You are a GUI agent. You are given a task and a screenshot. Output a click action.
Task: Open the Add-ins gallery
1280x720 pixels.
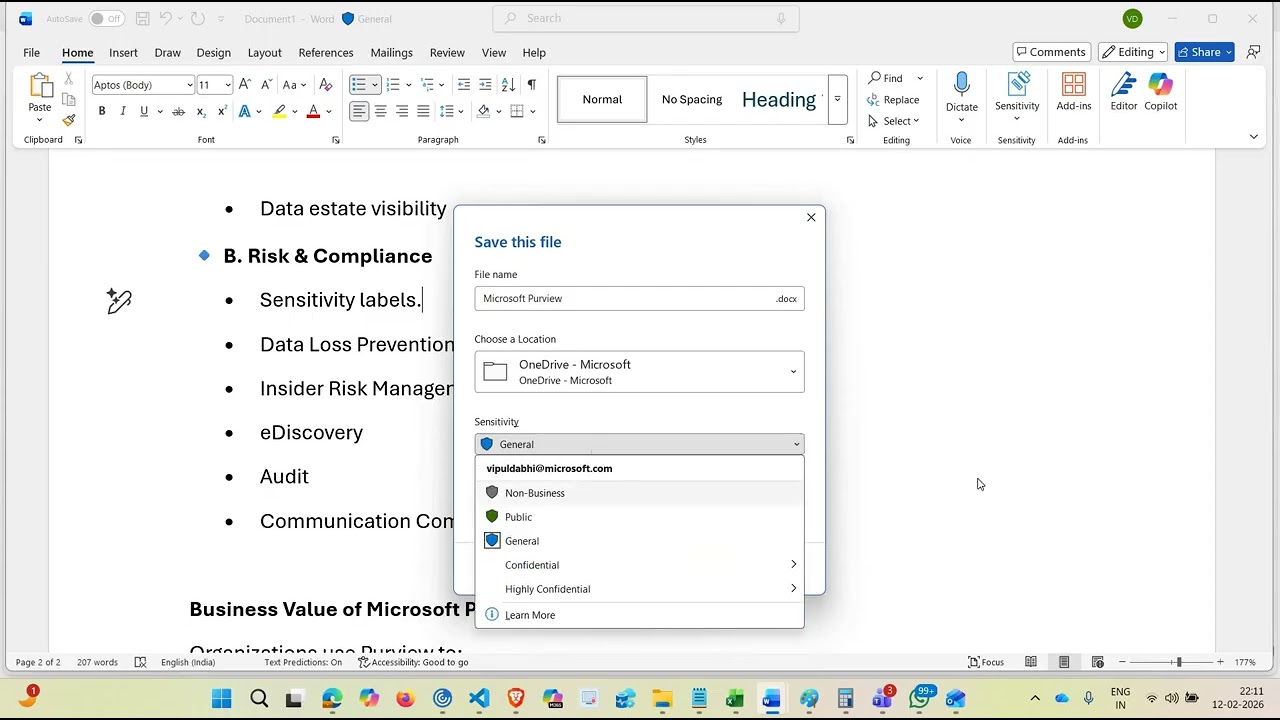click(x=1073, y=92)
